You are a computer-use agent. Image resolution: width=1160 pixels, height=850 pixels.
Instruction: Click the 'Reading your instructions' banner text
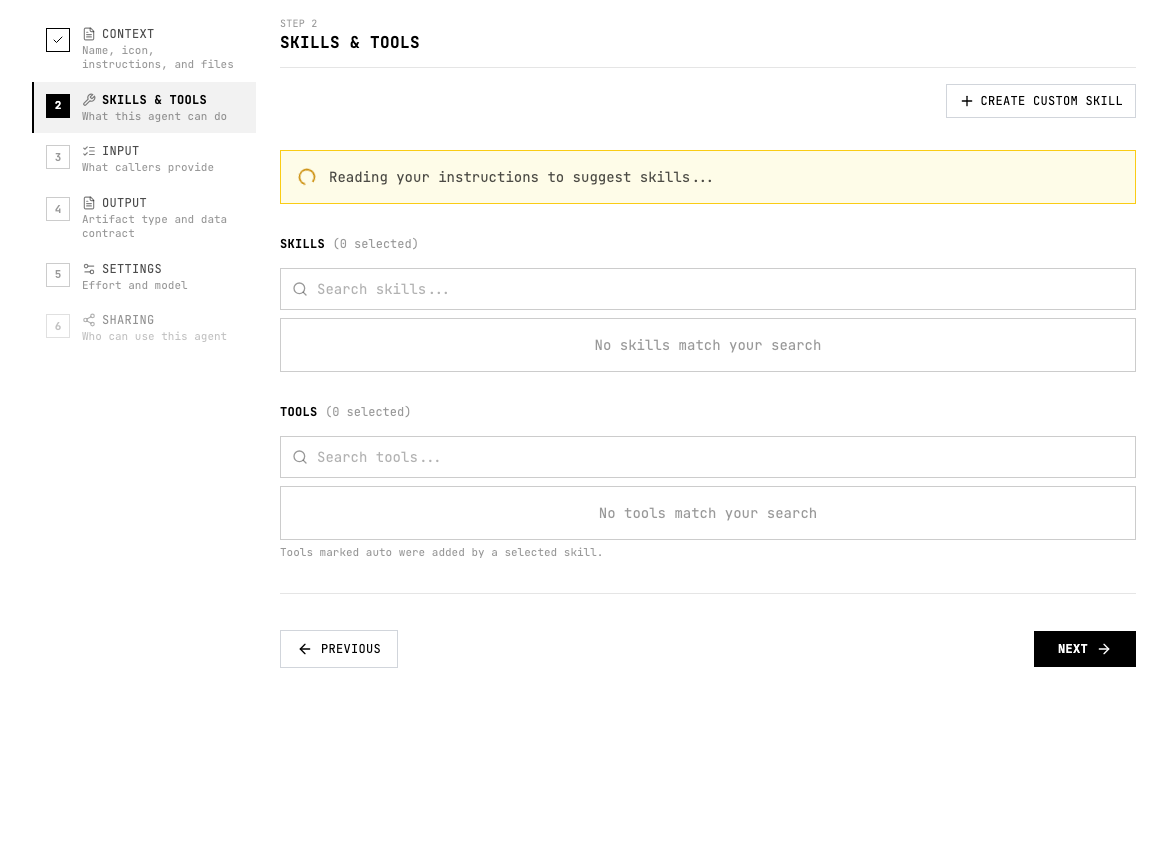[x=521, y=177]
